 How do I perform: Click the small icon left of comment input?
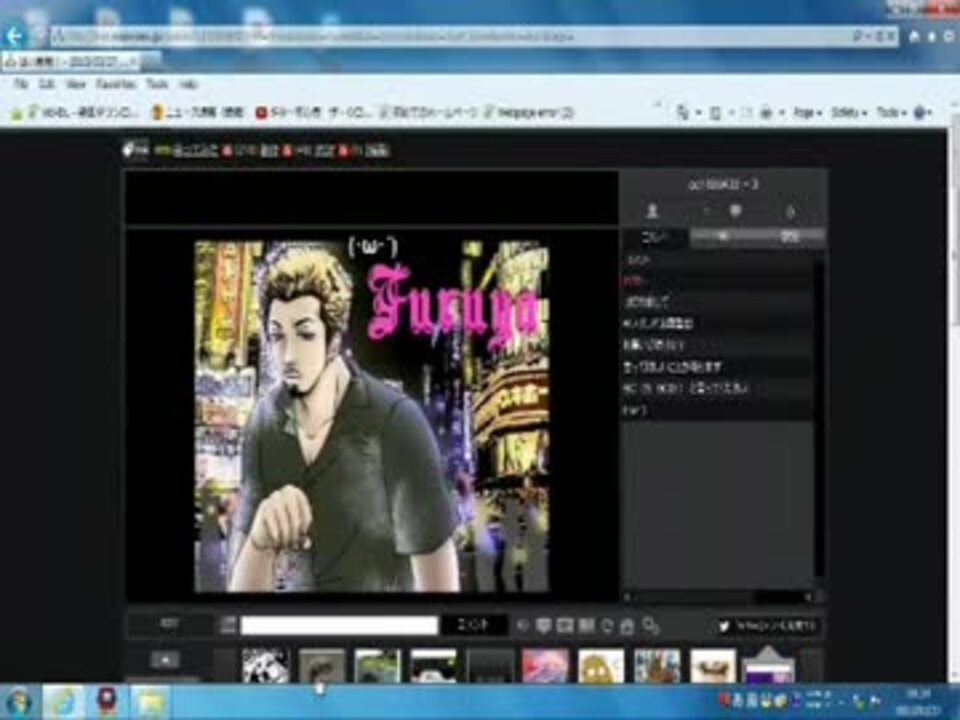pyautogui.click(x=228, y=625)
